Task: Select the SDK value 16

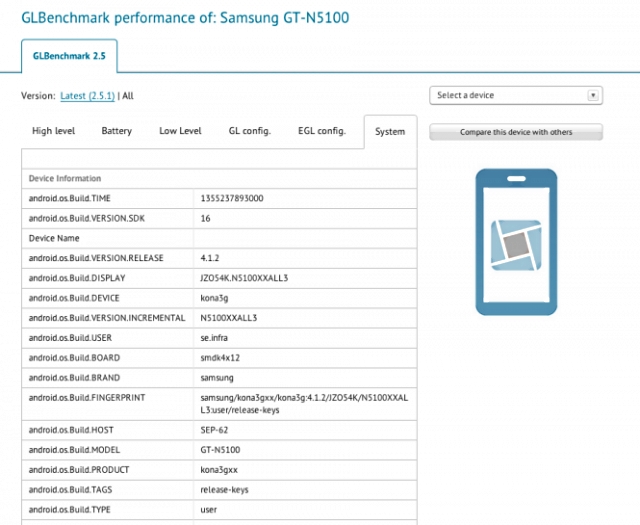Action: [x=205, y=218]
